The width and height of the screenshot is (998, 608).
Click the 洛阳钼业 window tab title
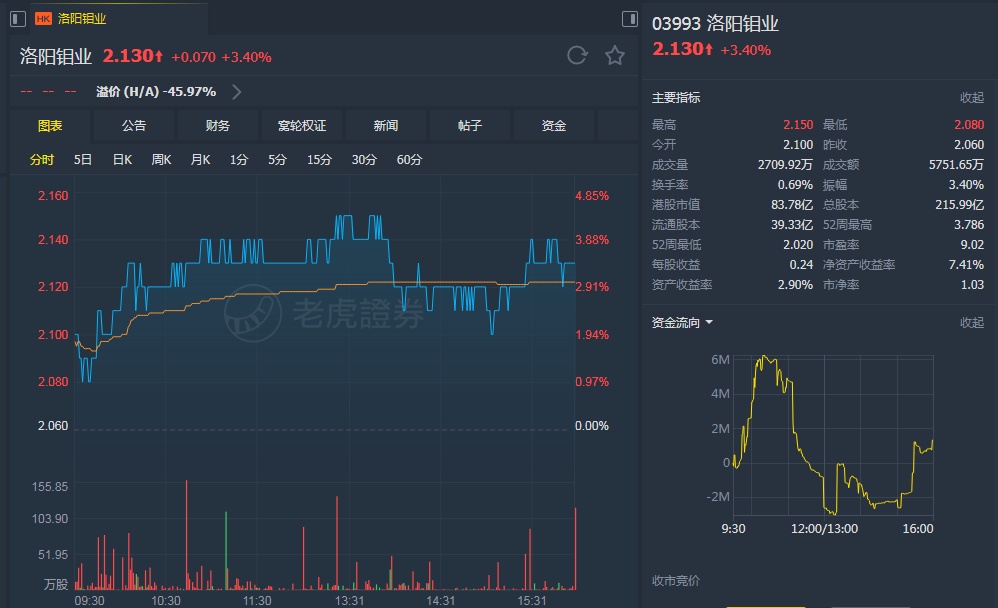pyautogui.click(x=82, y=18)
